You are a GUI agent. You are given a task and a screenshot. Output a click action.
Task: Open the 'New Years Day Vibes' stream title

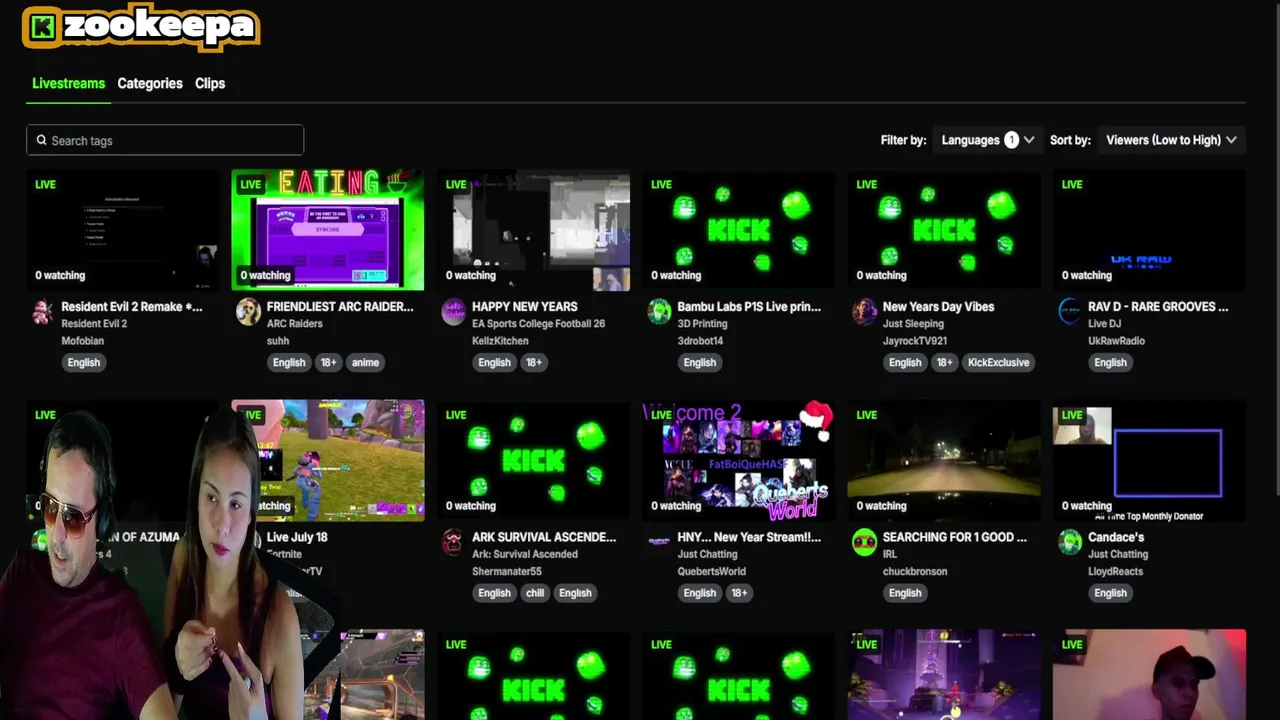point(938,307)
